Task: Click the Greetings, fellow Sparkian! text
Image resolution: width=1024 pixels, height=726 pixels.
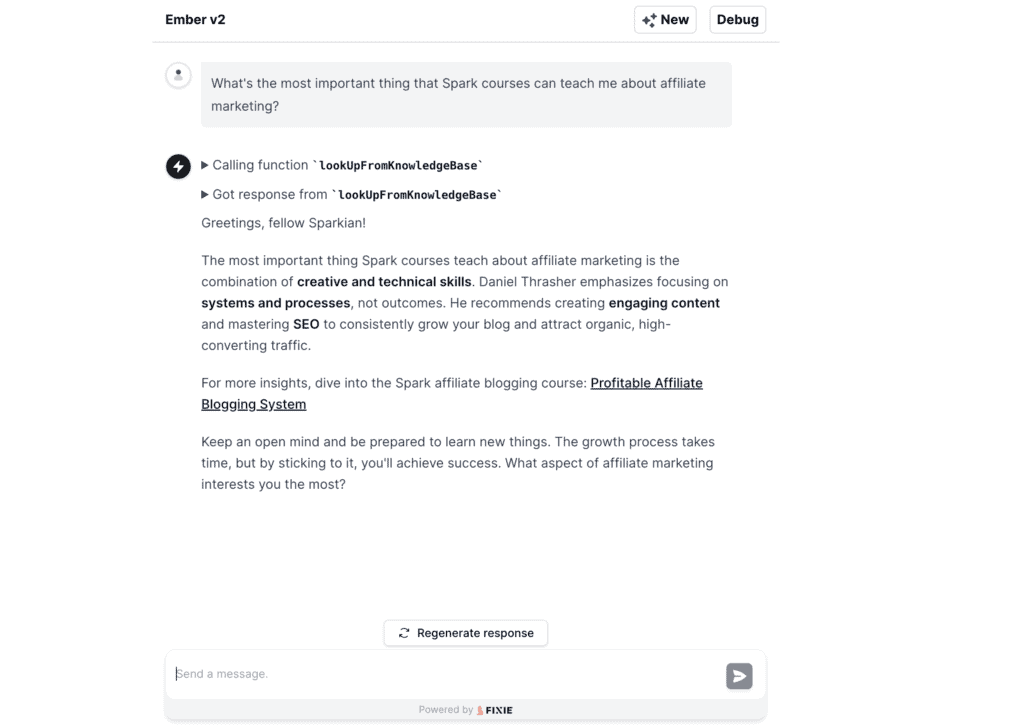Action: pos(283,223)
